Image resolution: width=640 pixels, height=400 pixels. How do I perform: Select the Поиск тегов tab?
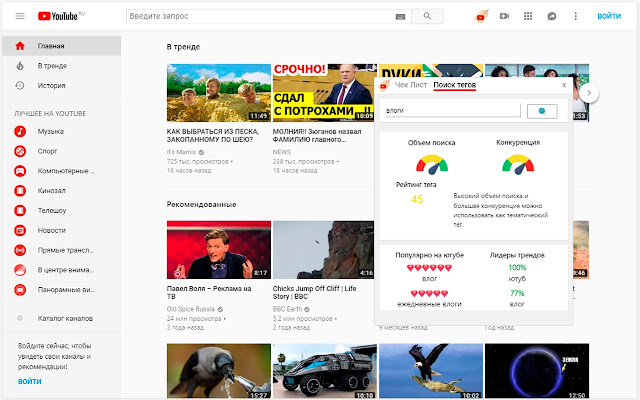[x=454, y=85]
